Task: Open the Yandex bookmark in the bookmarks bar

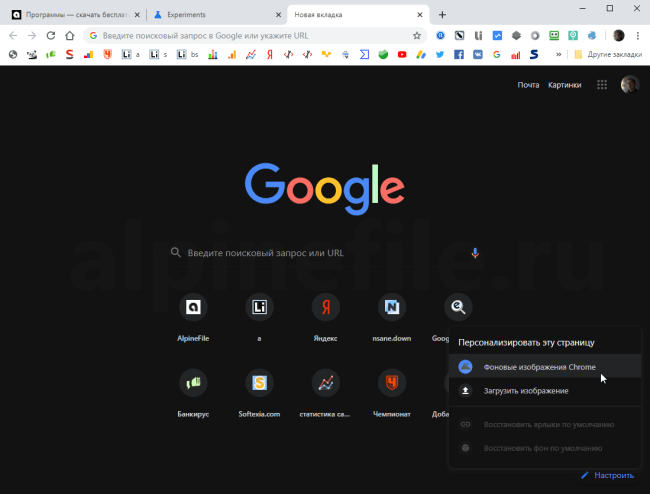Action: pos(270,54)
